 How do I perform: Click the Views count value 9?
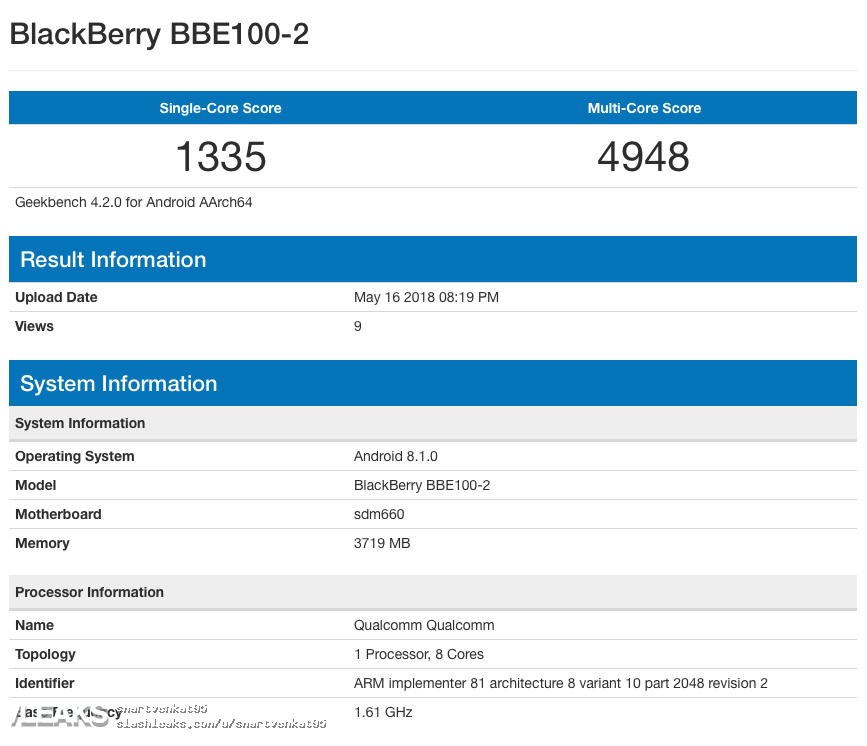358,326
